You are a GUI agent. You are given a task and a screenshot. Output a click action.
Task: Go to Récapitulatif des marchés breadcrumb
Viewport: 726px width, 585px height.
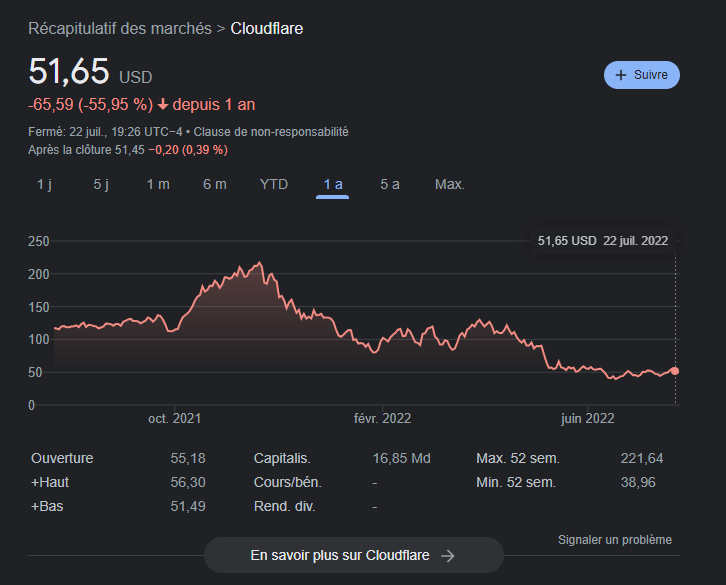(120, 29)
